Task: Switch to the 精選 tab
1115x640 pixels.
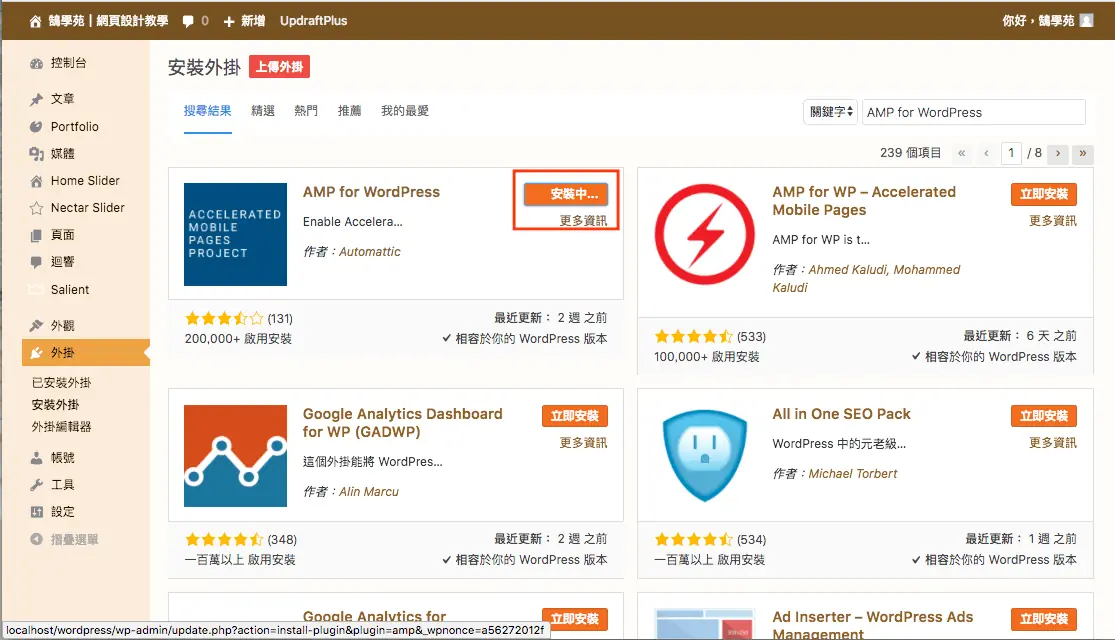Action: point(263,111)
